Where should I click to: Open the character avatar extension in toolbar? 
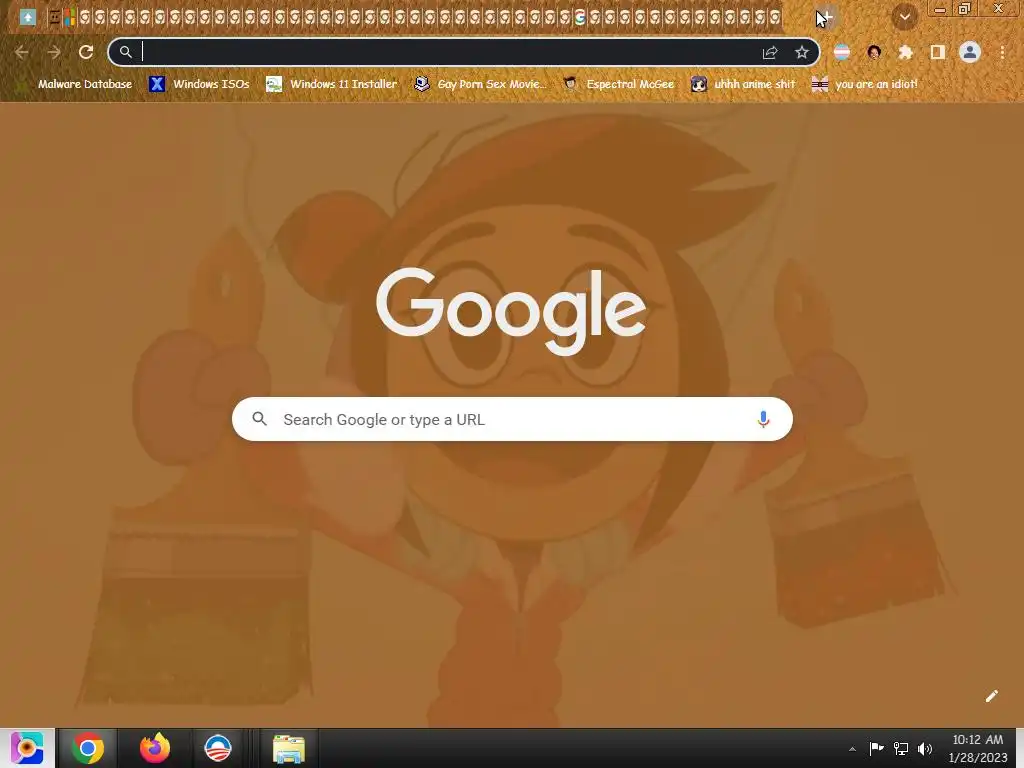pos(874,52)
